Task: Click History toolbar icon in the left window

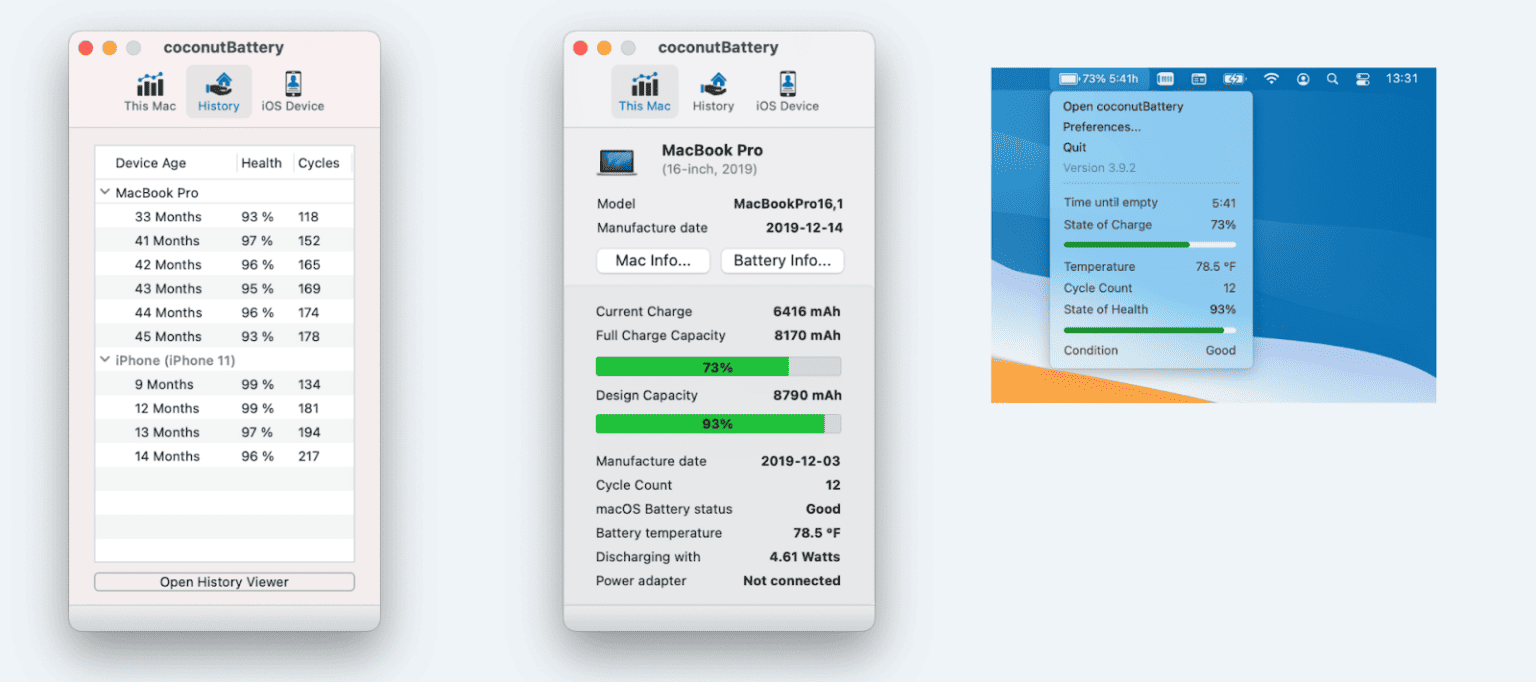Action: 218,92
